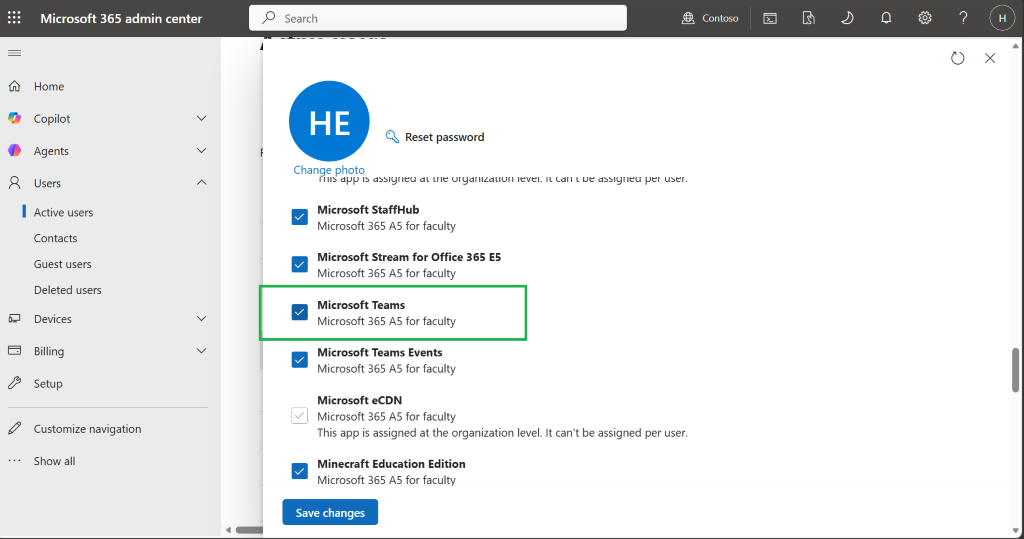
Task: Select Deleted users in the sidebar
Action: click(68, 289)
